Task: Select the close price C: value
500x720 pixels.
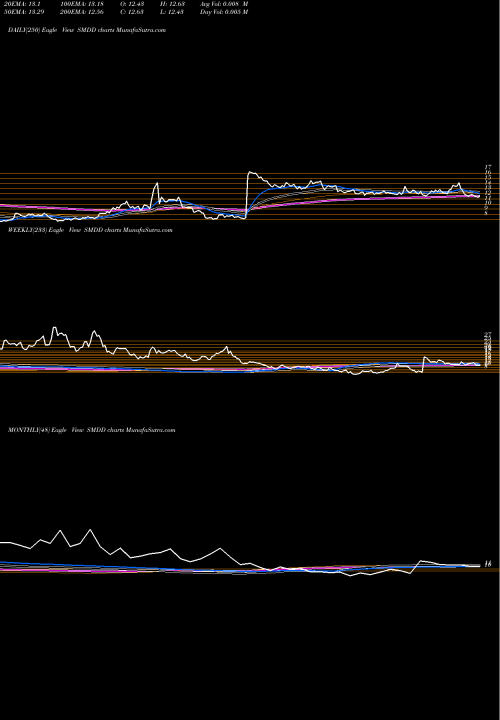Action: 133,12
